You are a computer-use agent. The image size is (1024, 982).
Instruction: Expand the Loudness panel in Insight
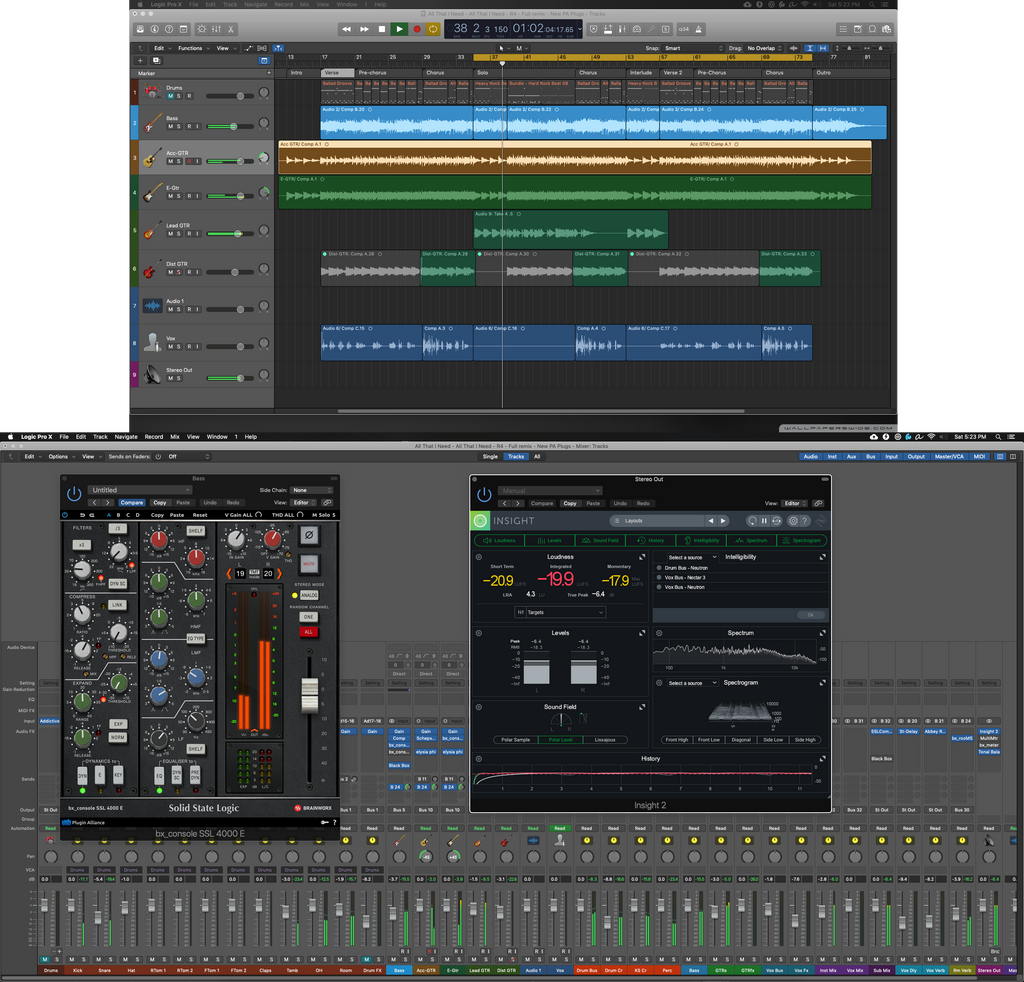tap(642, 557)
